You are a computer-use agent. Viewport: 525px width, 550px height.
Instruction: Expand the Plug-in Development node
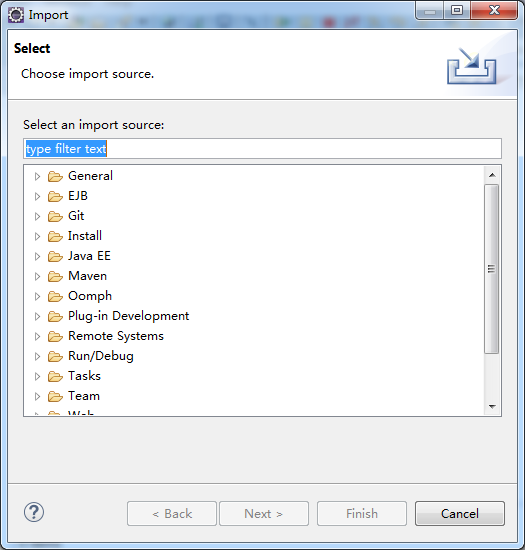37,316
